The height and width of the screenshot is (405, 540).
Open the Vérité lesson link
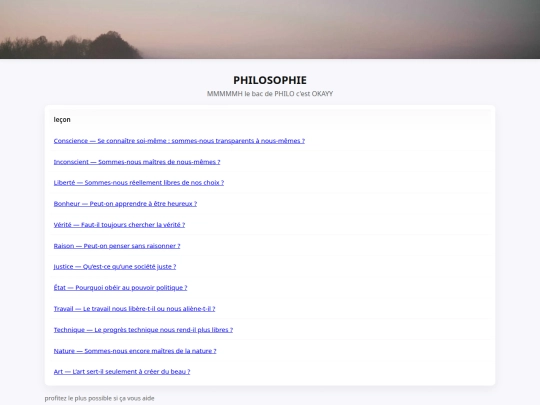119,225
